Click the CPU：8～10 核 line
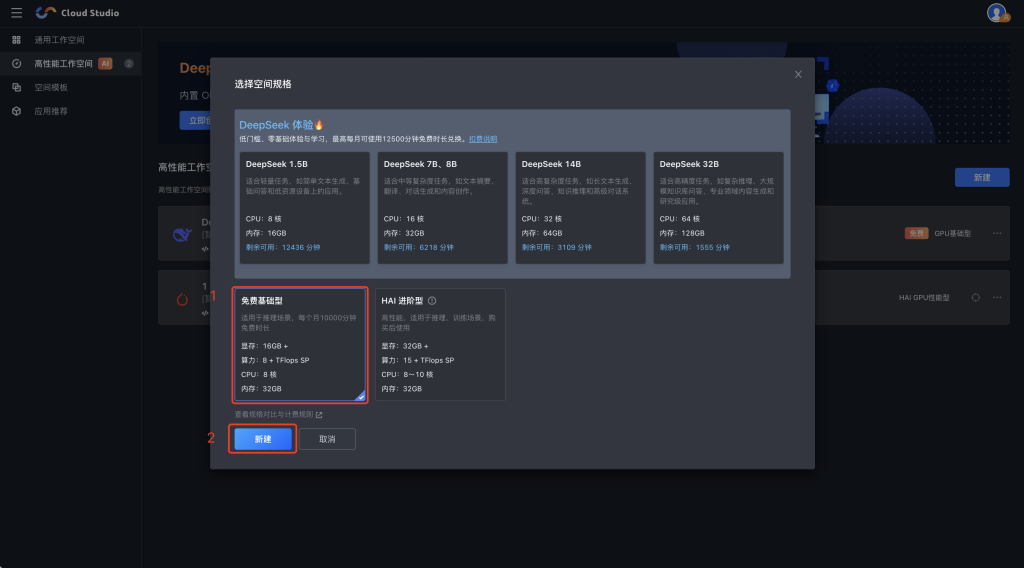The width and height of the screenshot is (1024, 568). coord(407,375)
